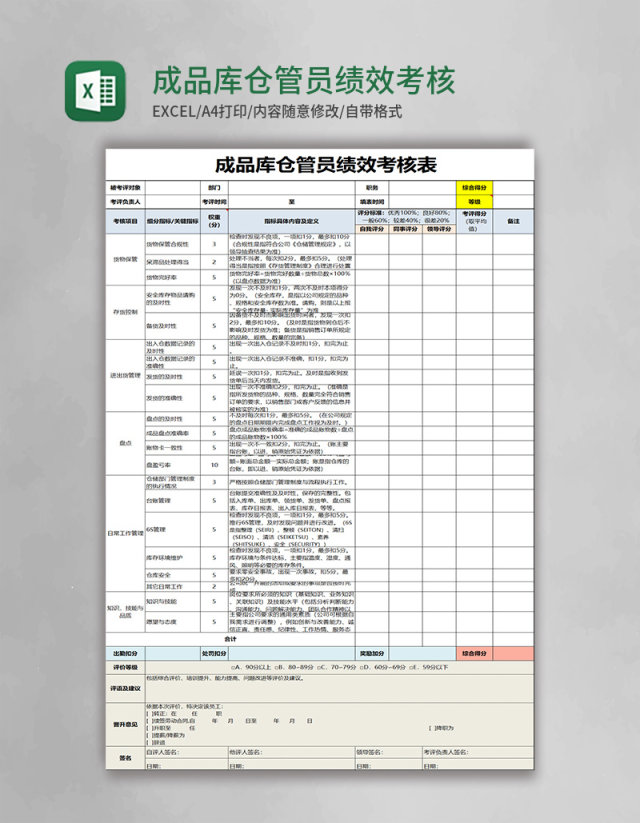Click the green Excel file icon
Image resolution: width=640 pixels, height=823 pixels.
(95, 91)
